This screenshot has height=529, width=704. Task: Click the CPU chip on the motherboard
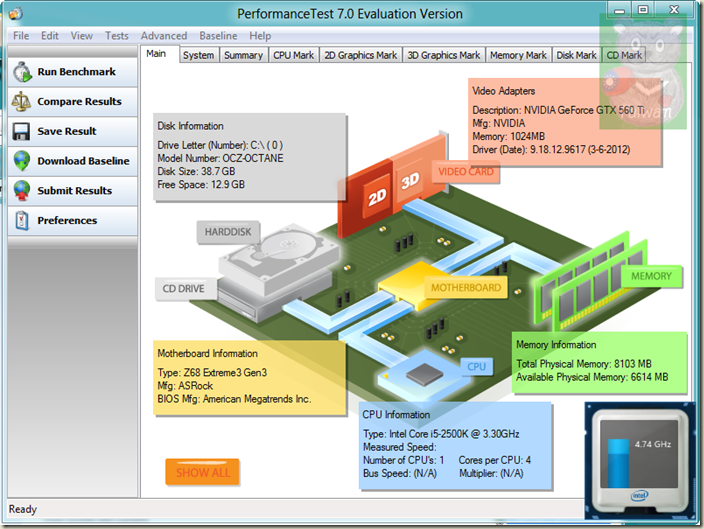424,374
